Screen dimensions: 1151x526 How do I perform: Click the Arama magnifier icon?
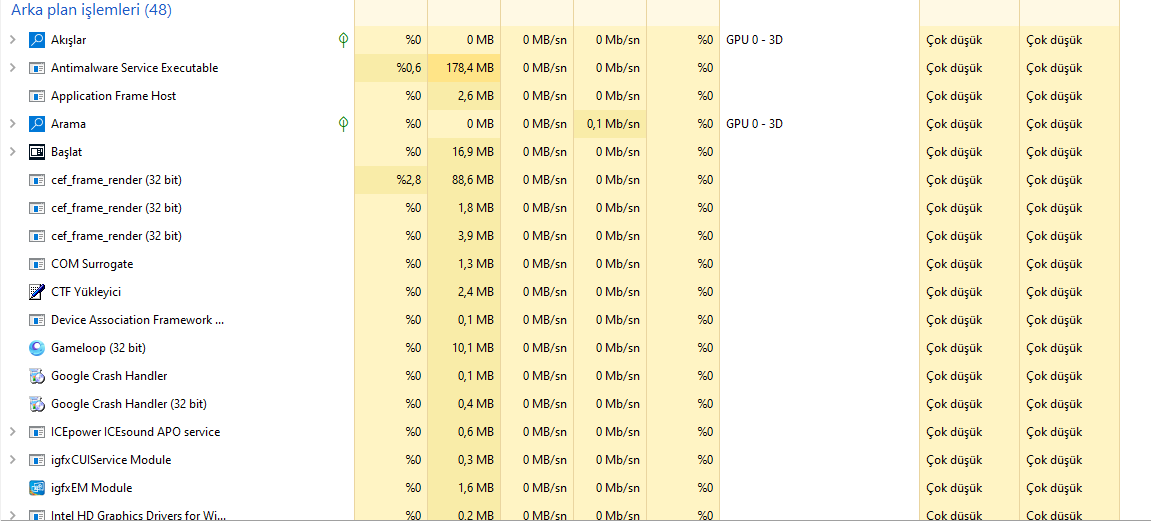37,124
